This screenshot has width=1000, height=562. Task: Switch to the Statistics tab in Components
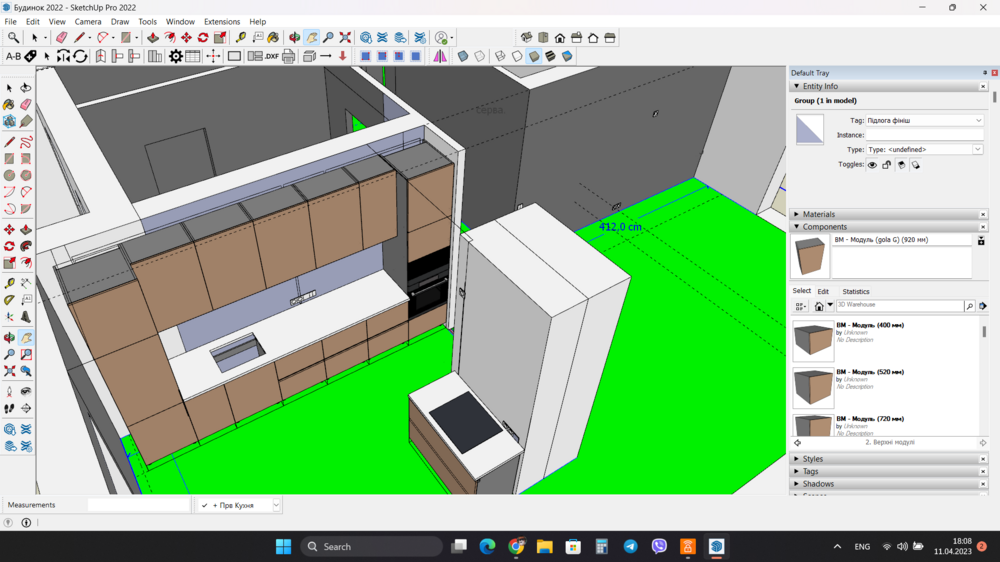click(x=855, y=292)
